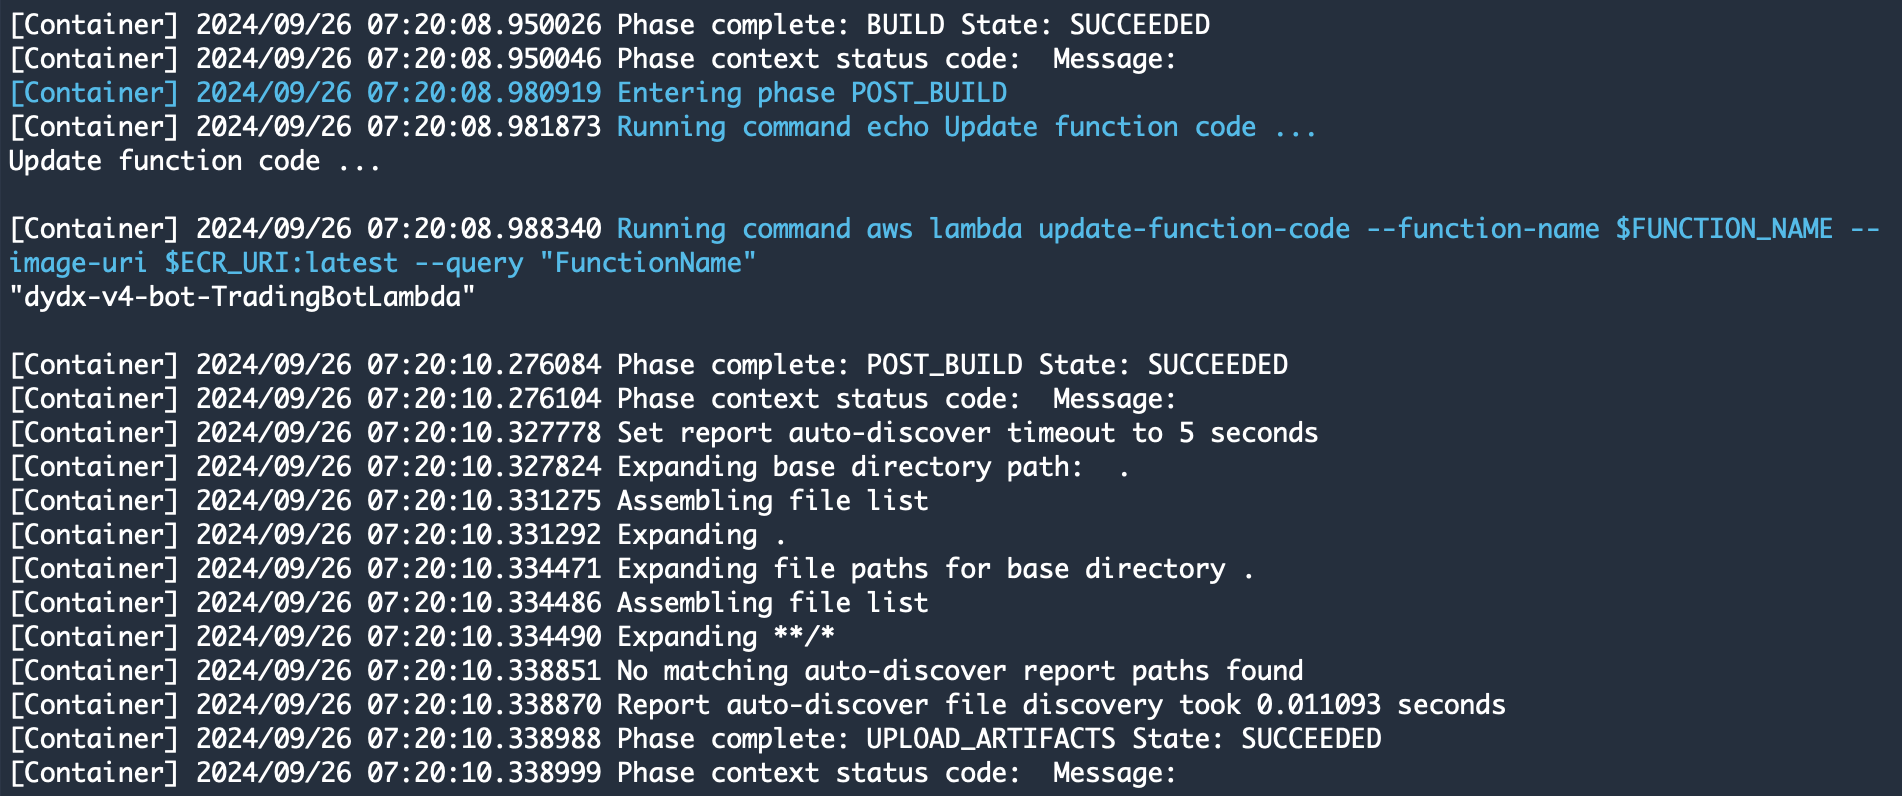Click 'Expanding file paths for base directory' line

click(631, 569)
